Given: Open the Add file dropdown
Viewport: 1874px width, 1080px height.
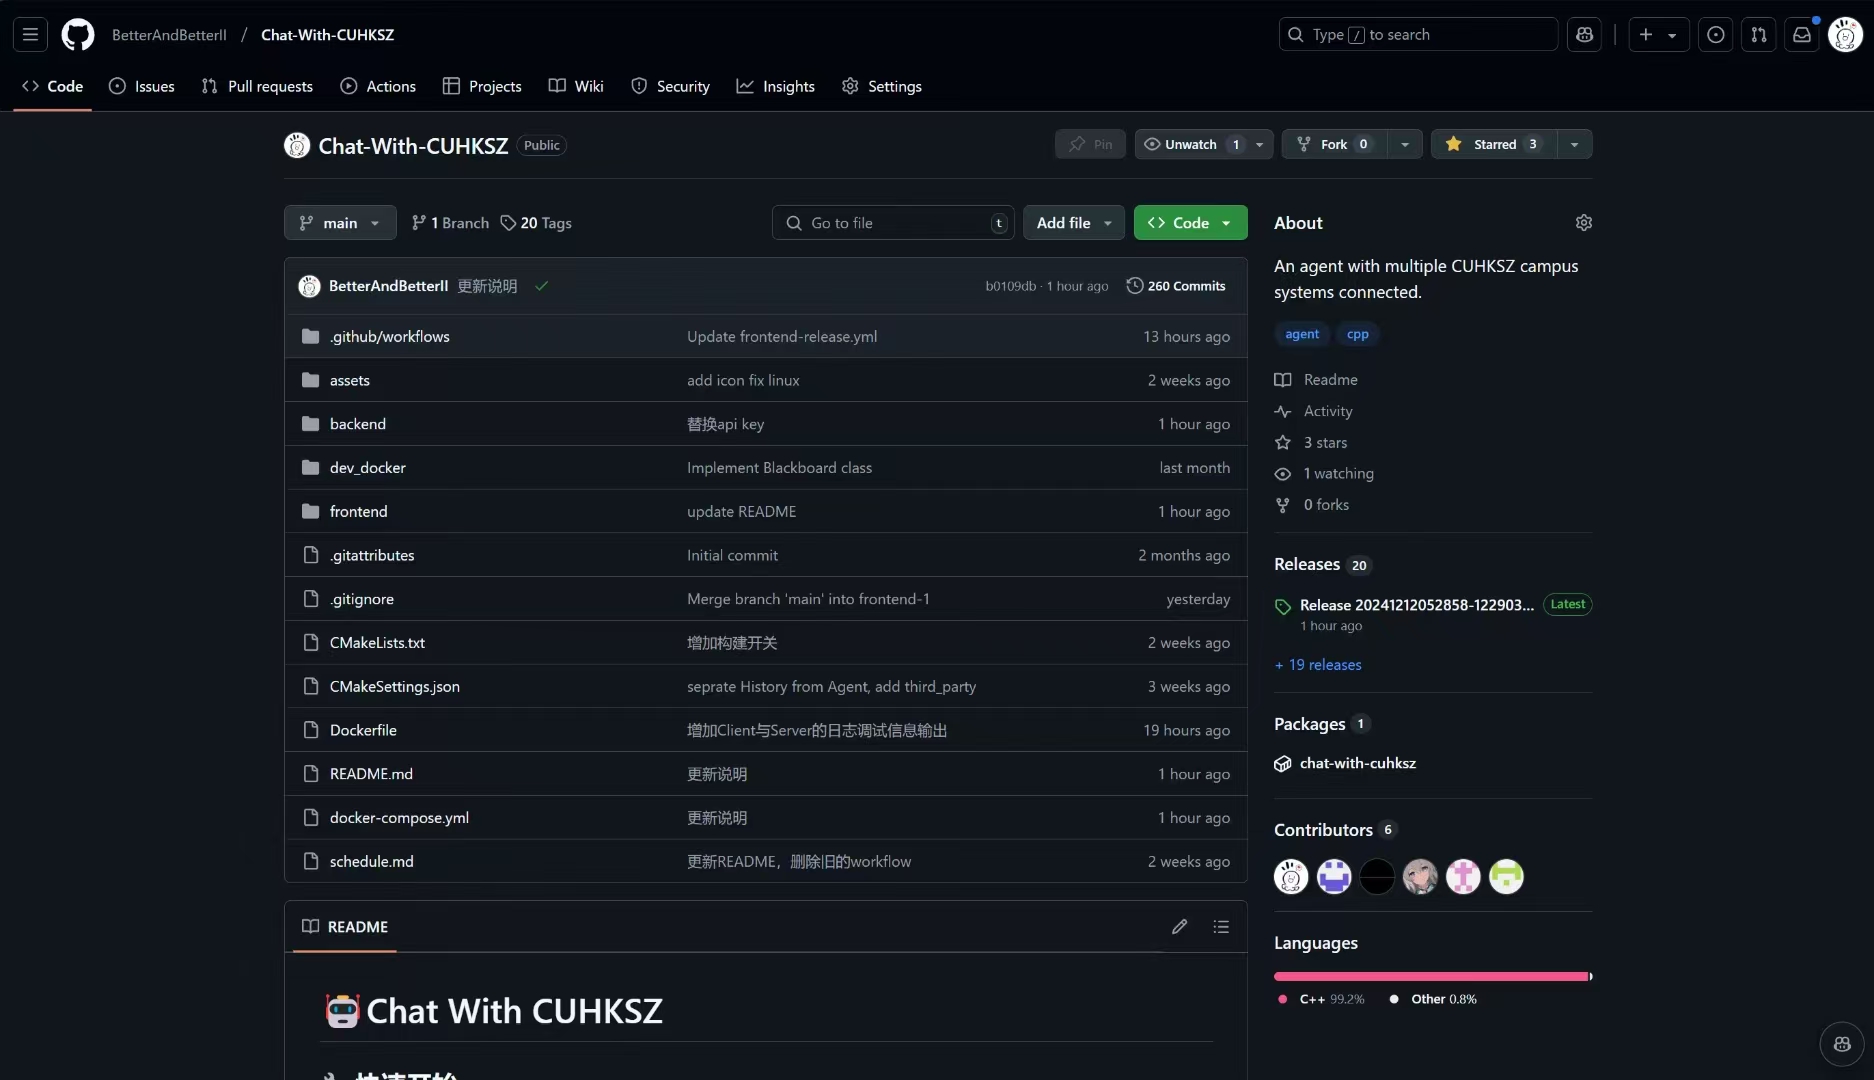Looking at the screenshot, I should pos(1073,222).
